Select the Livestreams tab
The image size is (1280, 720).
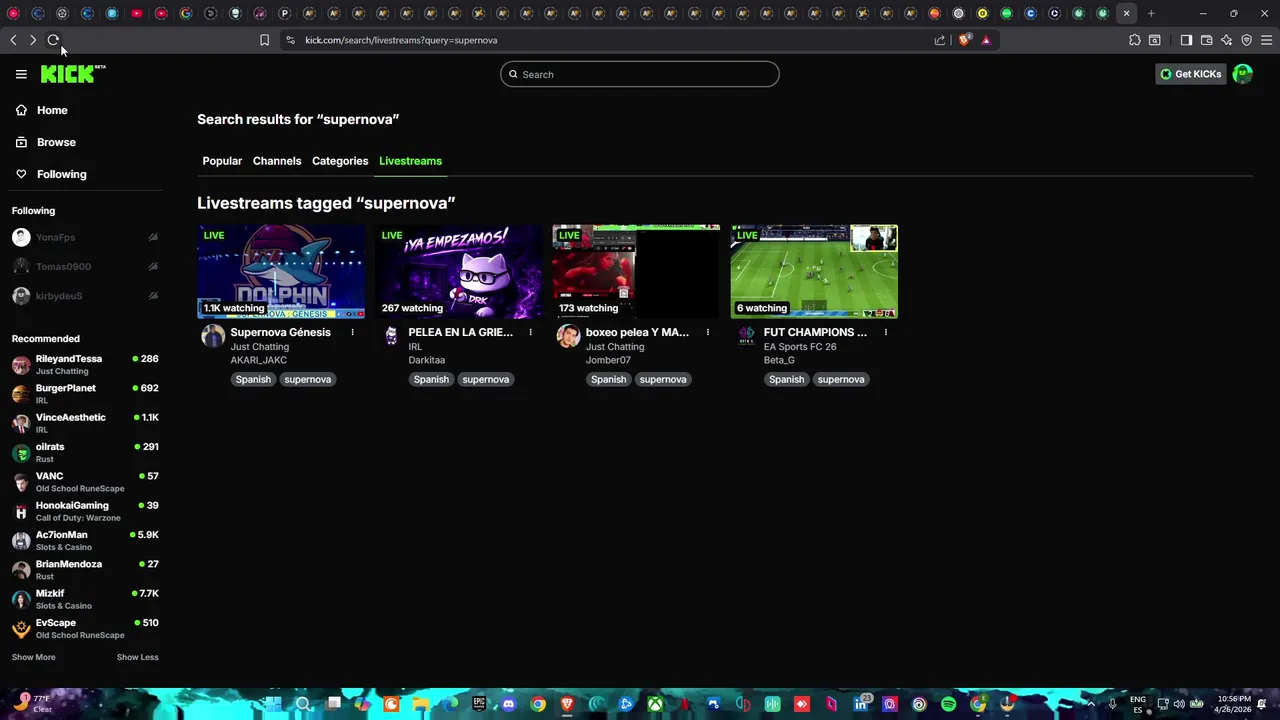tap(410, 161)
